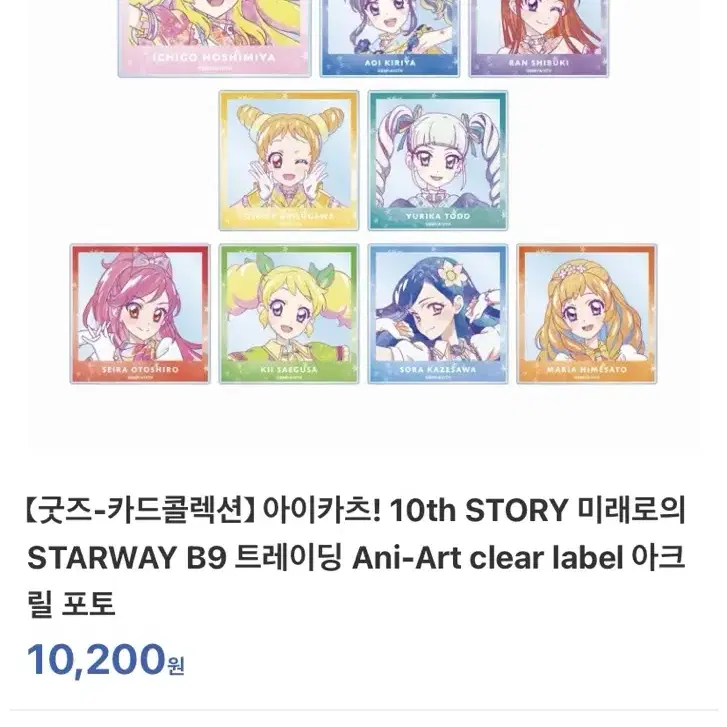Viewport: 727px width, 727px height.
Task: Click the SORA KAZESAWA name label
Action: 438,370
